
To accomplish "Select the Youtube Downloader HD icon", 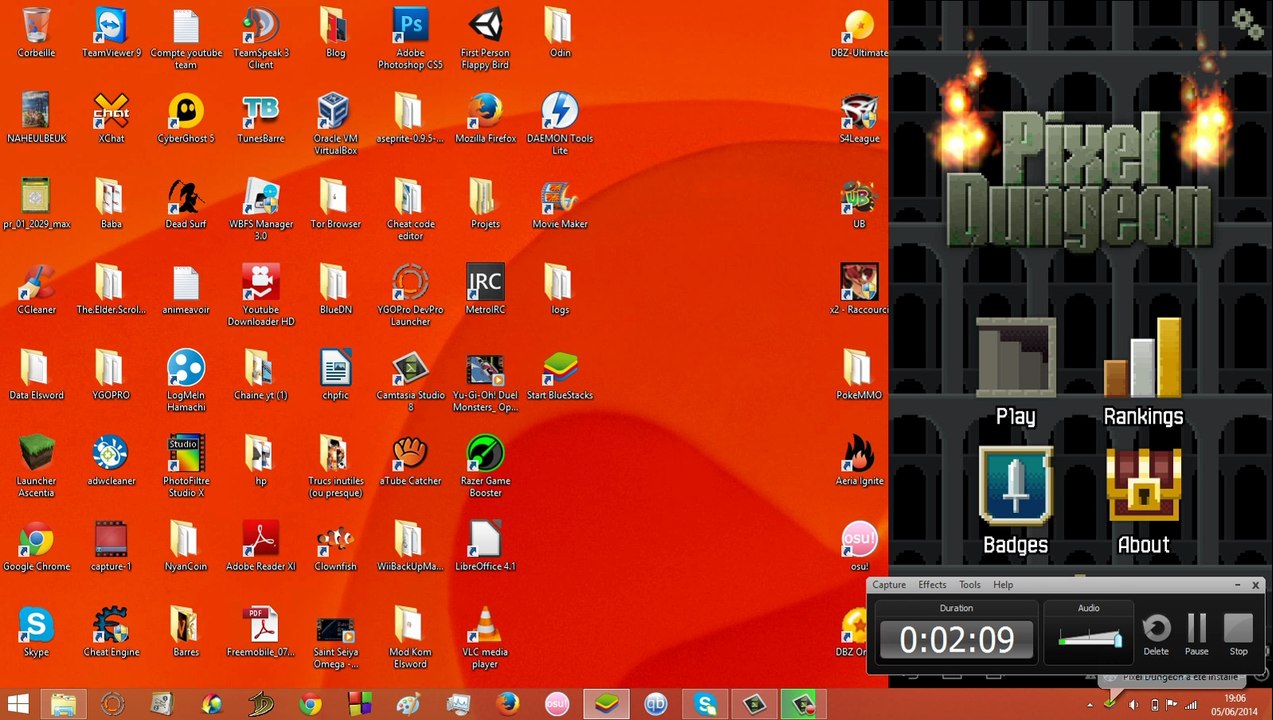I will pos(260,283).
